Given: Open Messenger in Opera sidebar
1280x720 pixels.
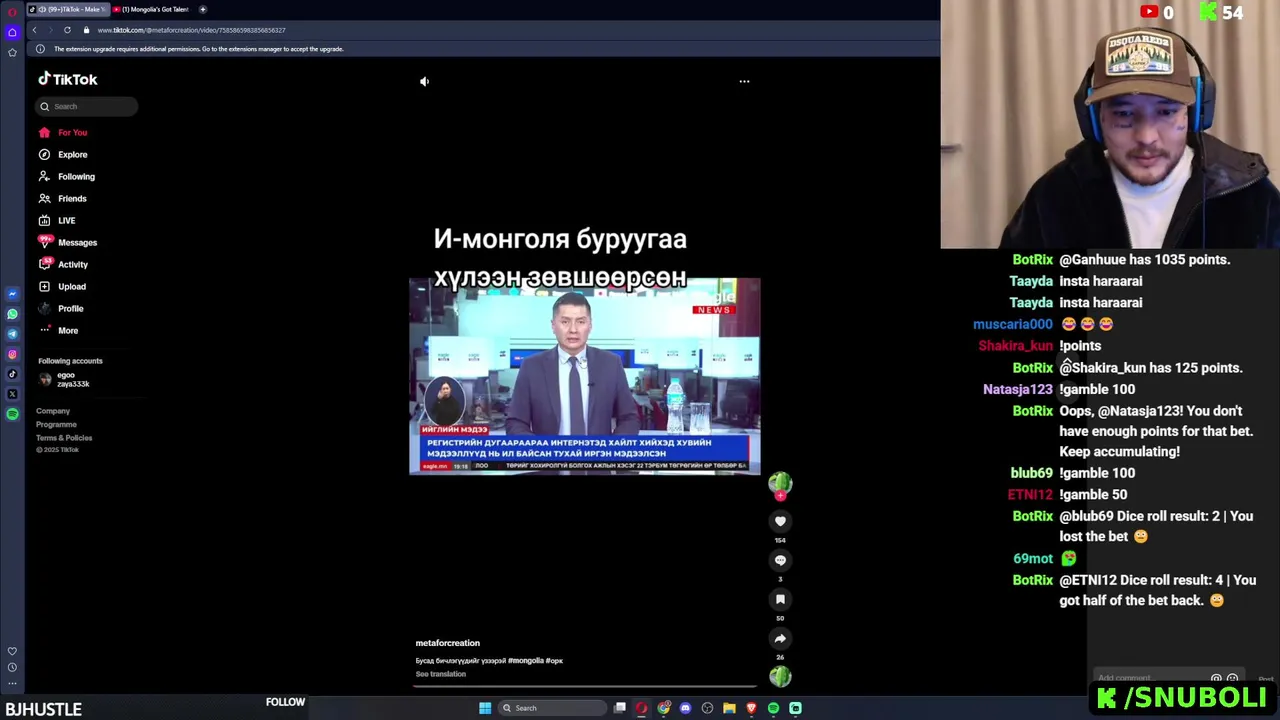Looking at the screenshot, I should tap(12, 294).
